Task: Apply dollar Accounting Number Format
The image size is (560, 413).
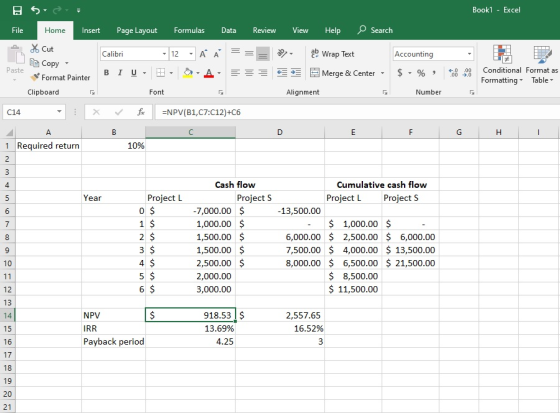Action: point(400,73)
